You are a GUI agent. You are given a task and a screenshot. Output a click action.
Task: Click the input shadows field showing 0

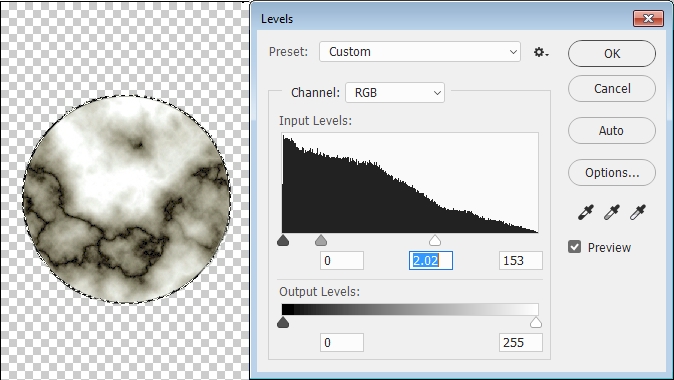(342, 260)
